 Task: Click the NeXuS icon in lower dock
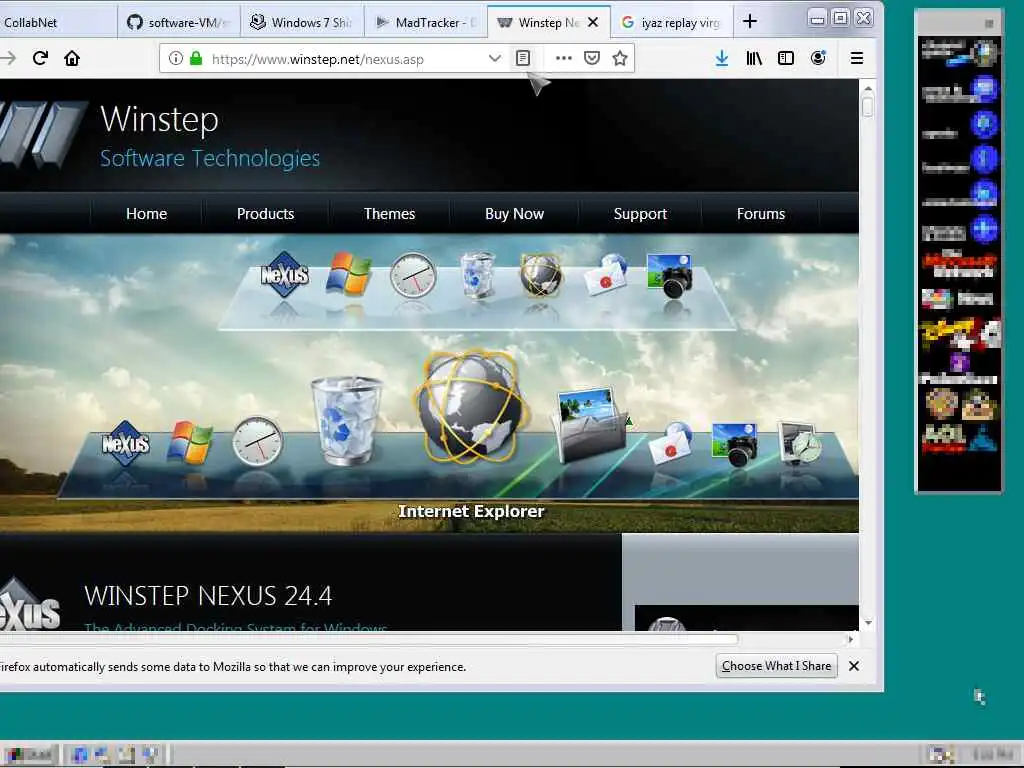[125, 443]
